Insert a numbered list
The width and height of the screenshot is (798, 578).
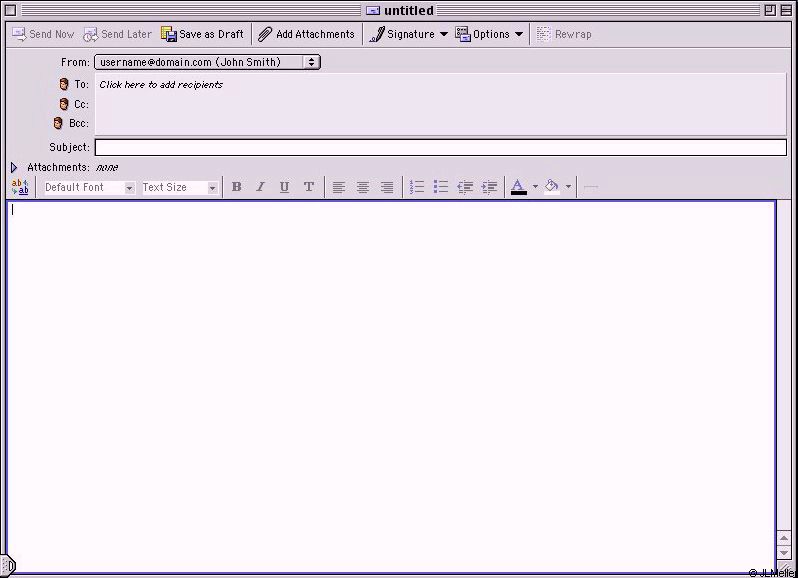(417, 187)
